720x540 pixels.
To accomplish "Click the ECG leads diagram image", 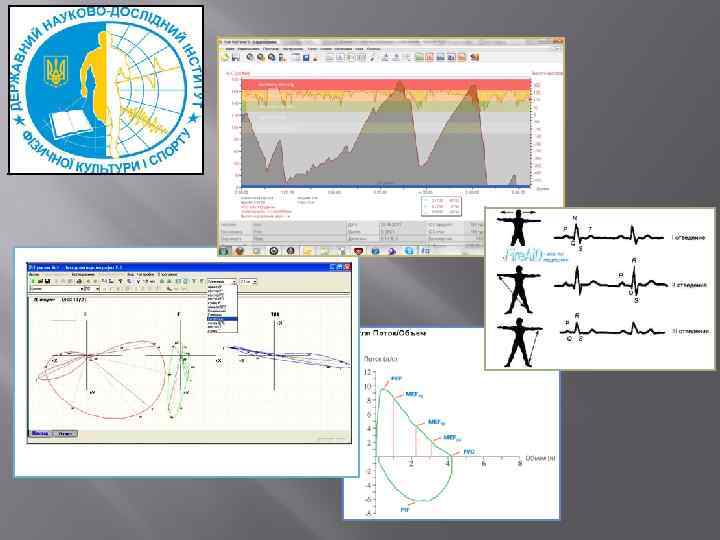I will point(600,288).
